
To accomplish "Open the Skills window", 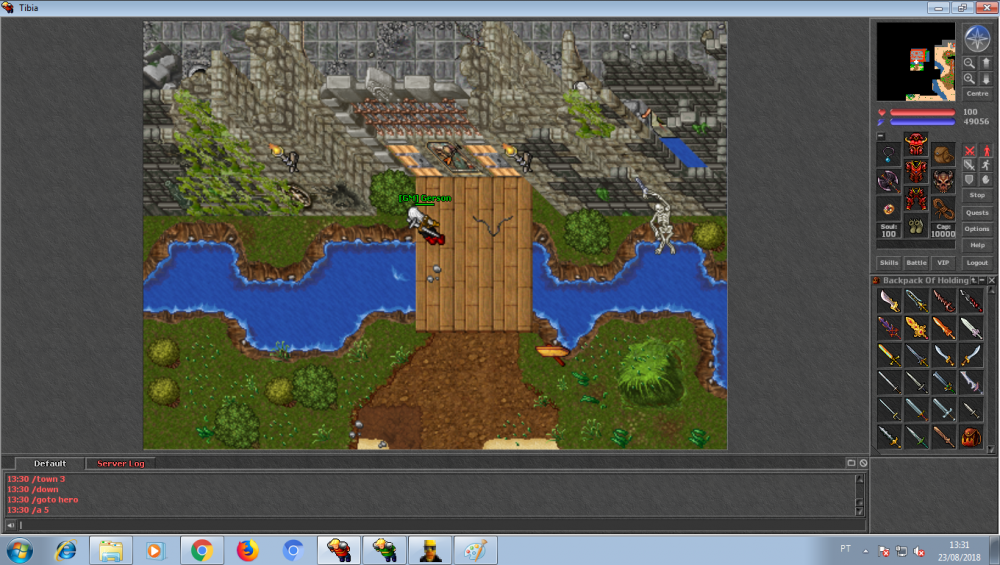I will (889, 263).
